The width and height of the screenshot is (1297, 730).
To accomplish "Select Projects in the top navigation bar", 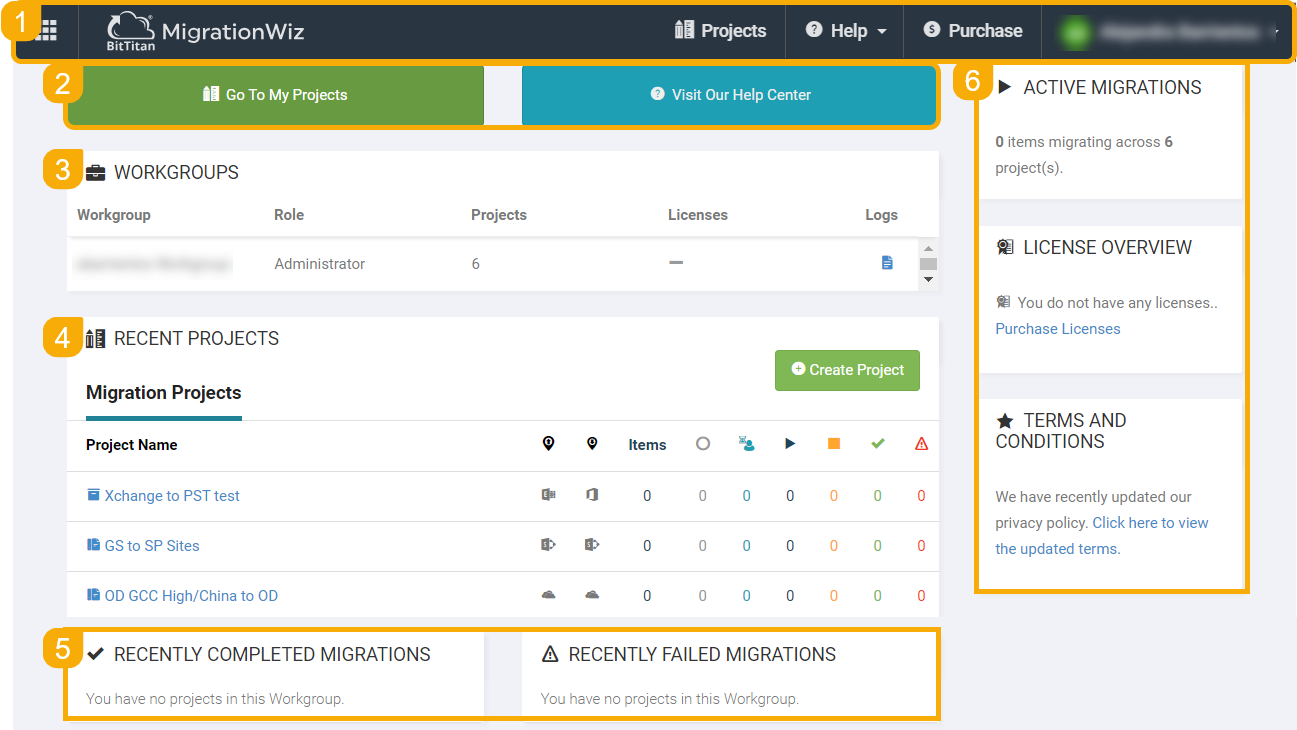I will click(x=721, y=30).
